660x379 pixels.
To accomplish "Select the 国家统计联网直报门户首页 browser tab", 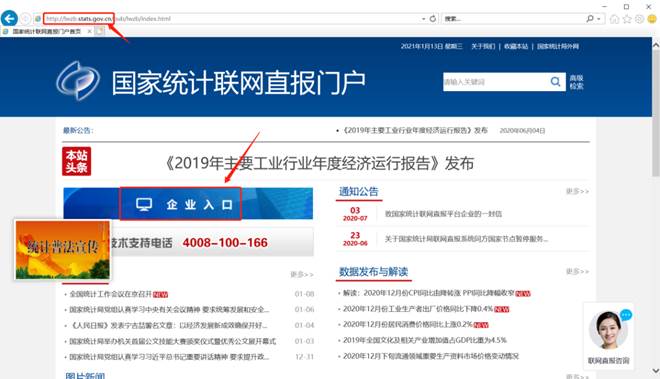I will pyautogui.click(x=47, y=31).
